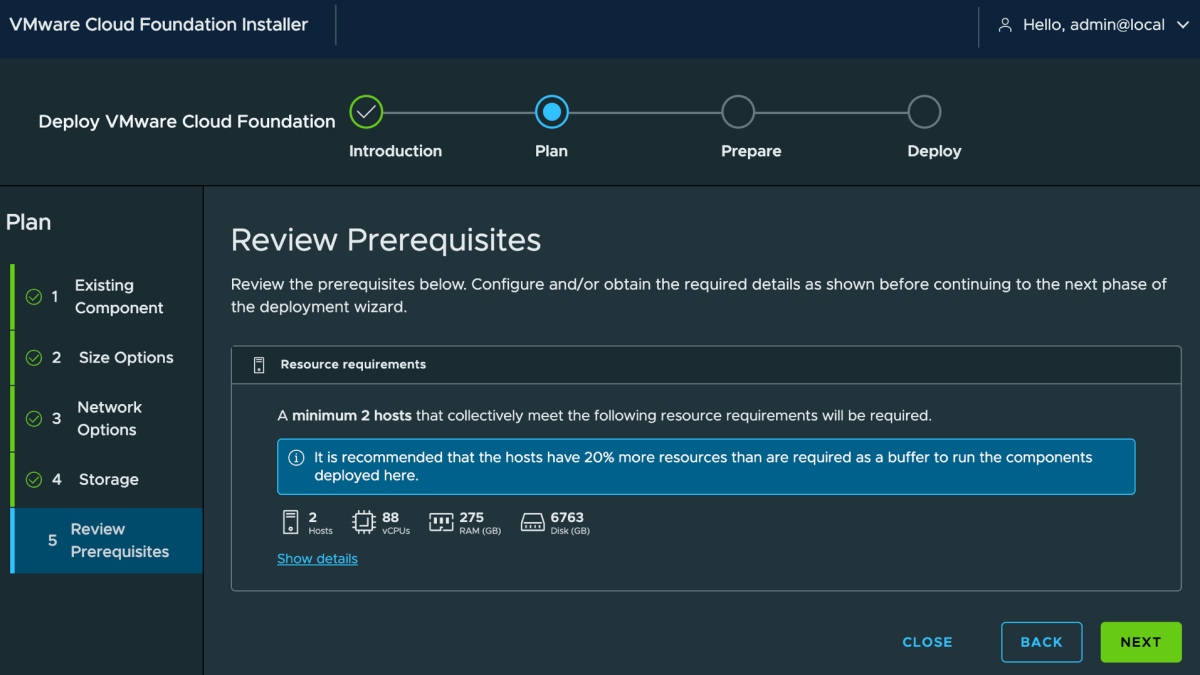
Task: Click the BACK button
Action: [1041, 642]
